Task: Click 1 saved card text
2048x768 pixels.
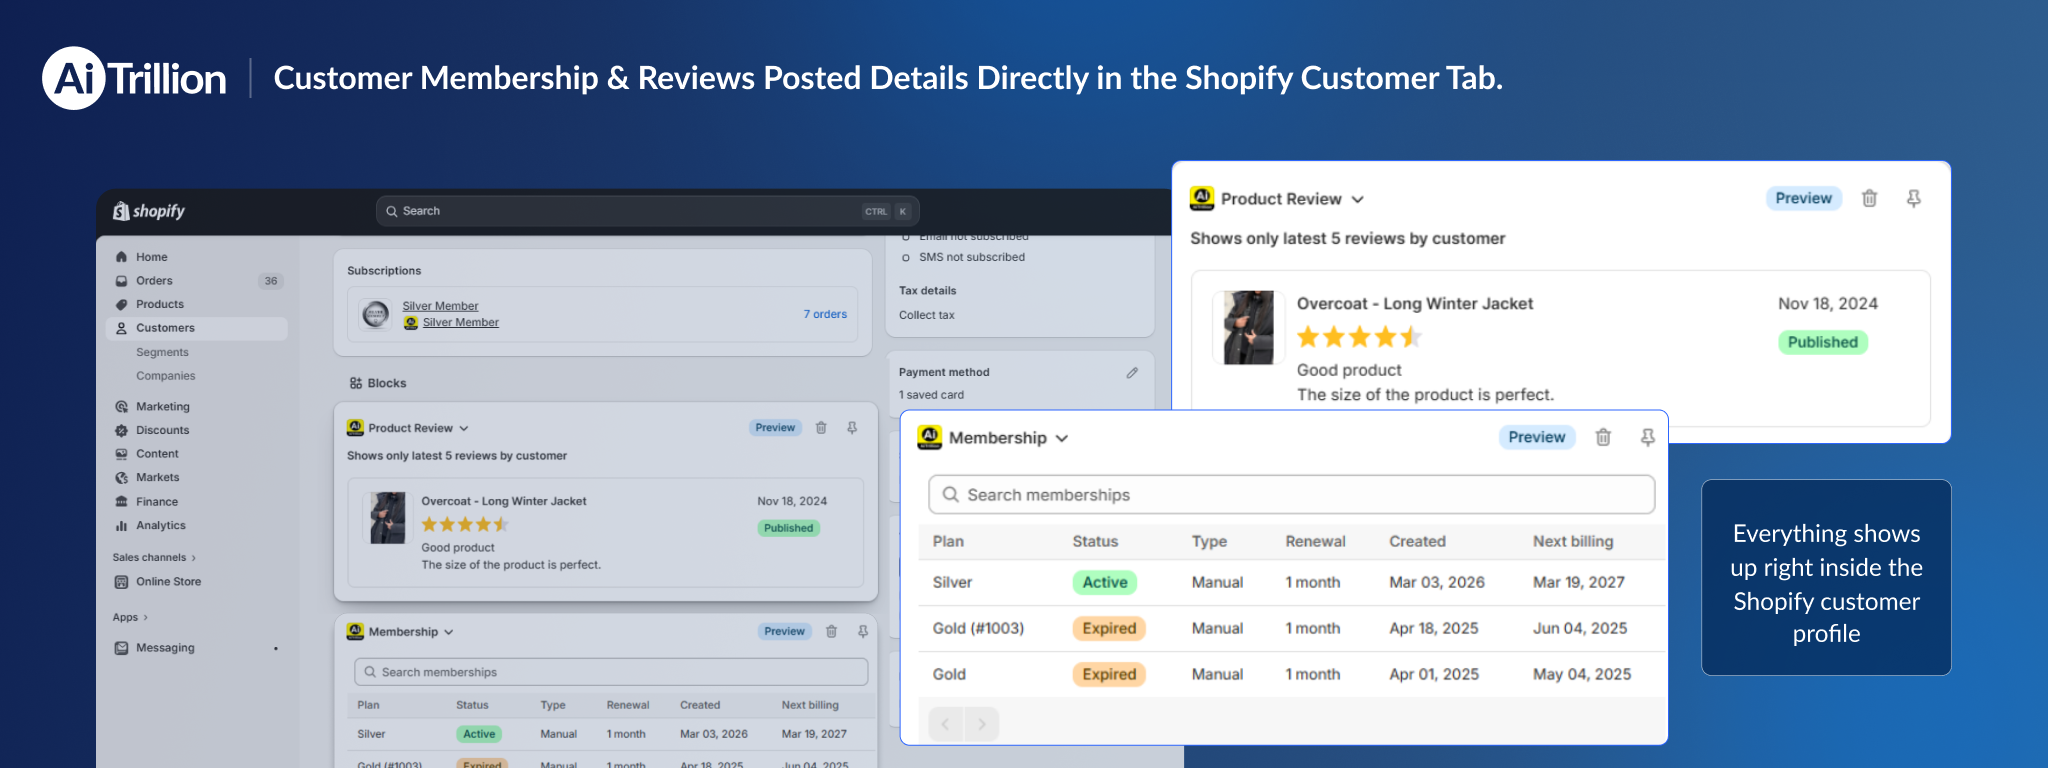Action: tap(931, 395)
